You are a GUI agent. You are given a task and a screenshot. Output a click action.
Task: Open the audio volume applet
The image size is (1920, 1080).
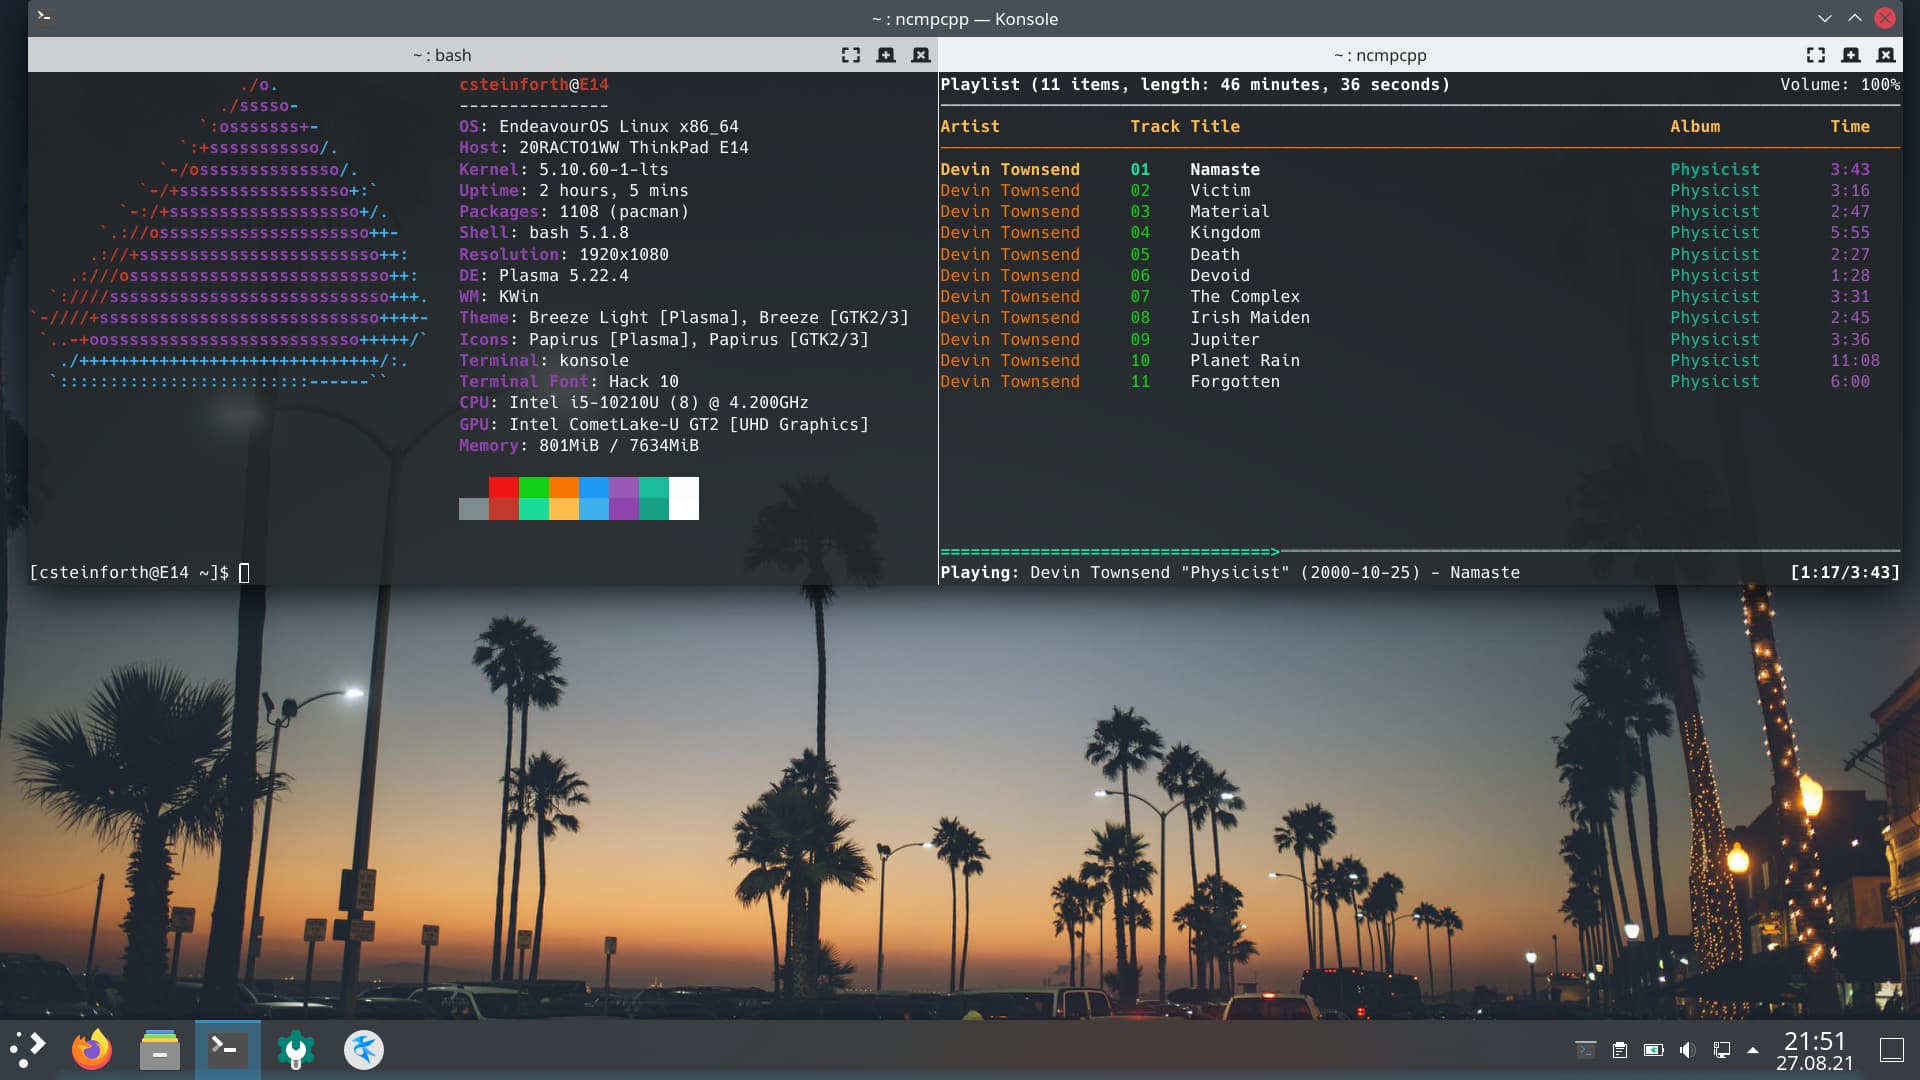[x=1688, y=1050]
